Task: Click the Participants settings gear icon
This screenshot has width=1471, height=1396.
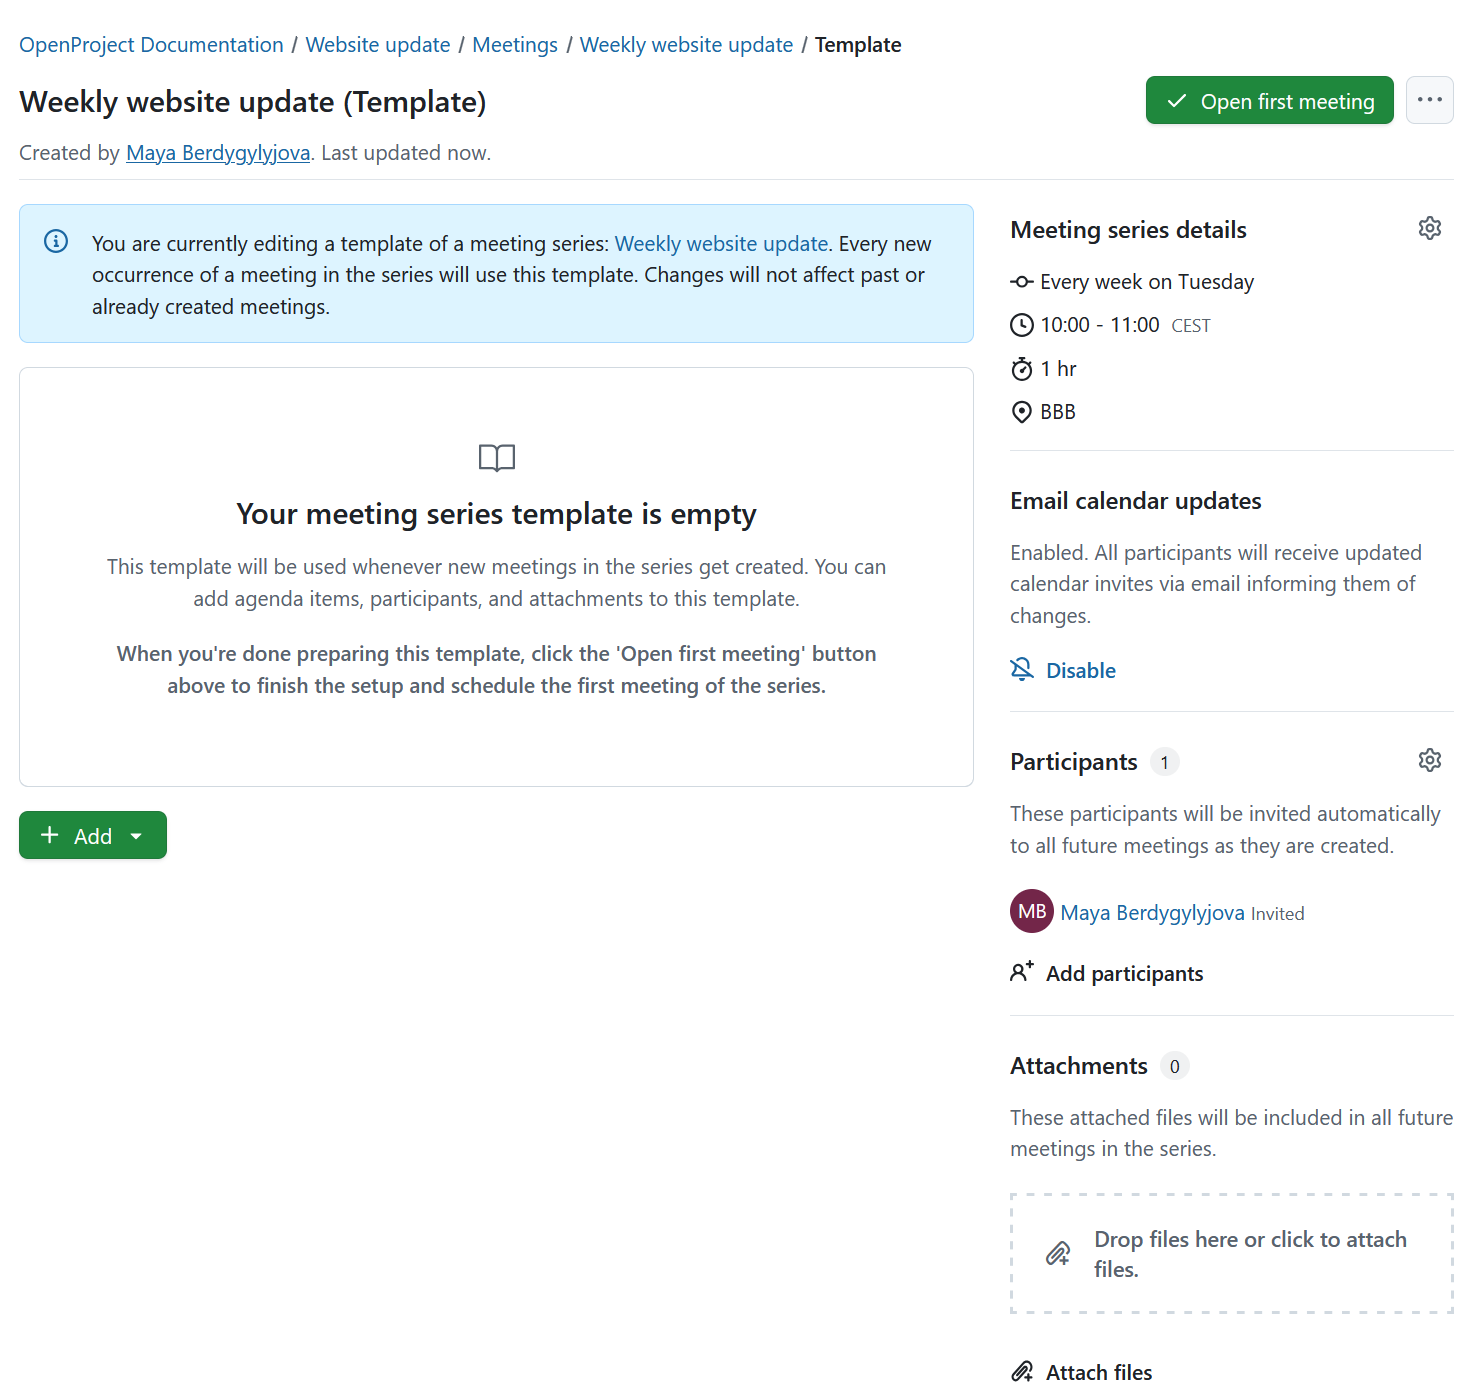Action: (x=1429, y=760)
